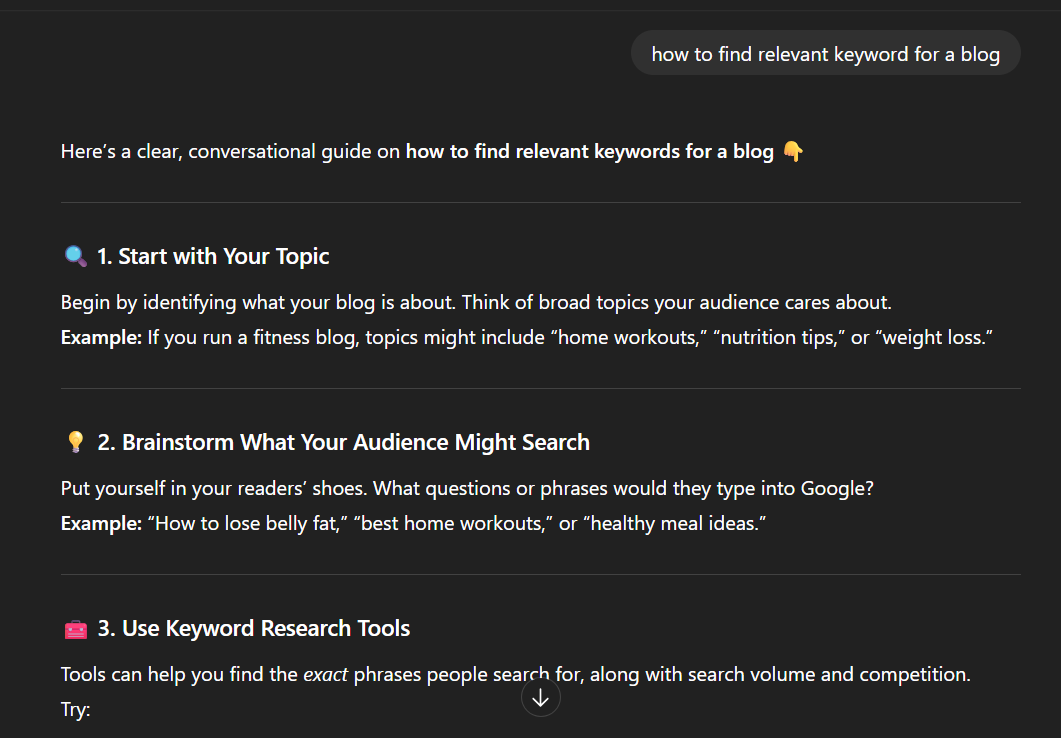Image resolution: width=1061 pixels, height=738 pixels.
Task: Click the pointing-down hand emoji in the intro line
Action: click(792, 152)
